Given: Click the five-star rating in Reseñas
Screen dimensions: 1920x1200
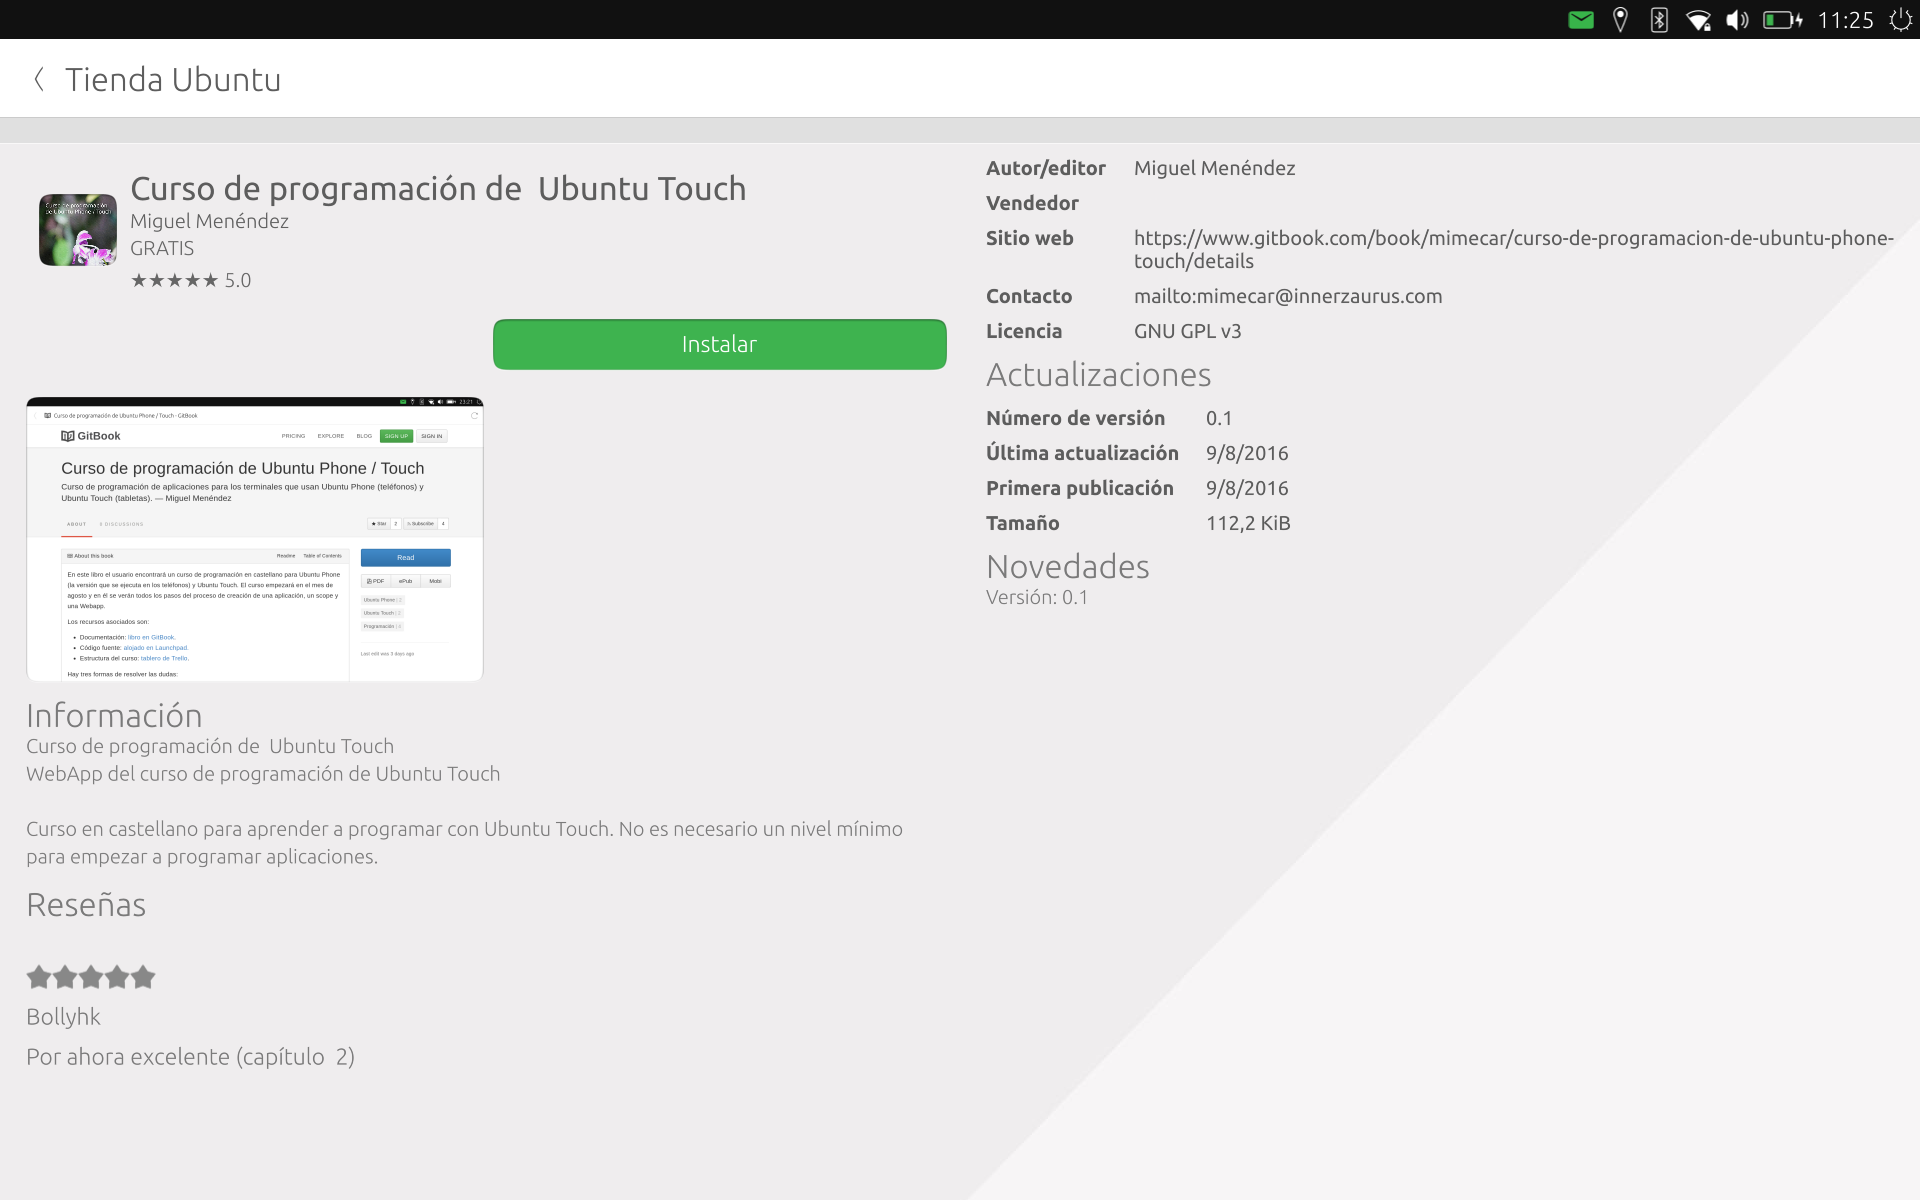Looking at the screenshot, I should [x=91, y=977].
